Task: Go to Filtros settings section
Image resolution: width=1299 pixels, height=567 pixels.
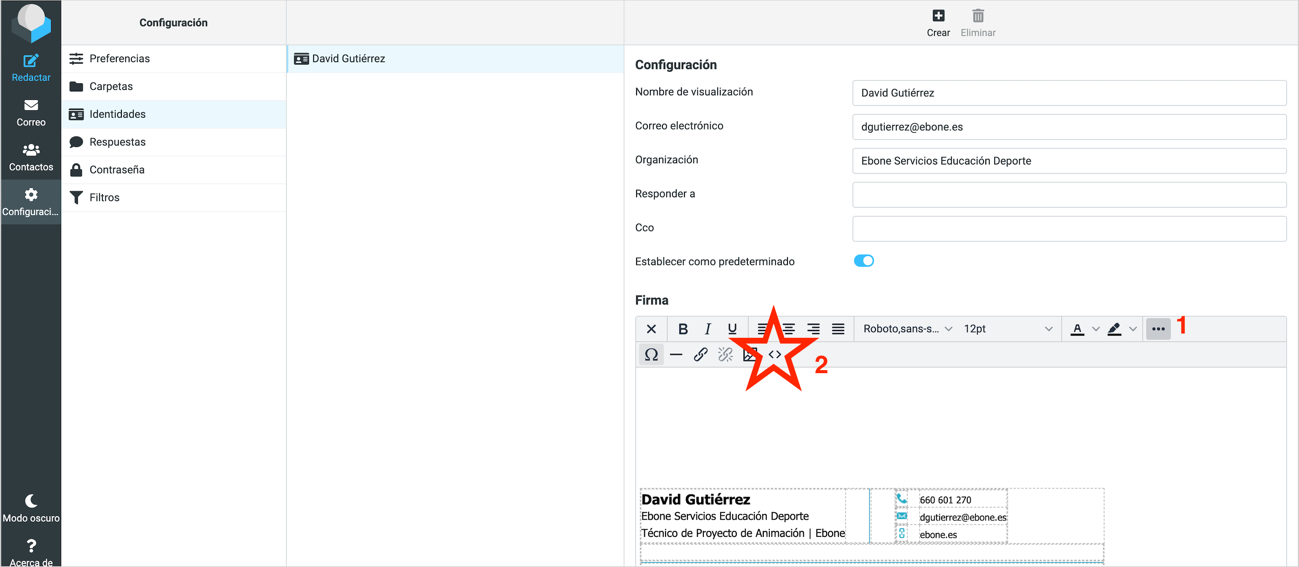Action: click(x=104, y=198)
